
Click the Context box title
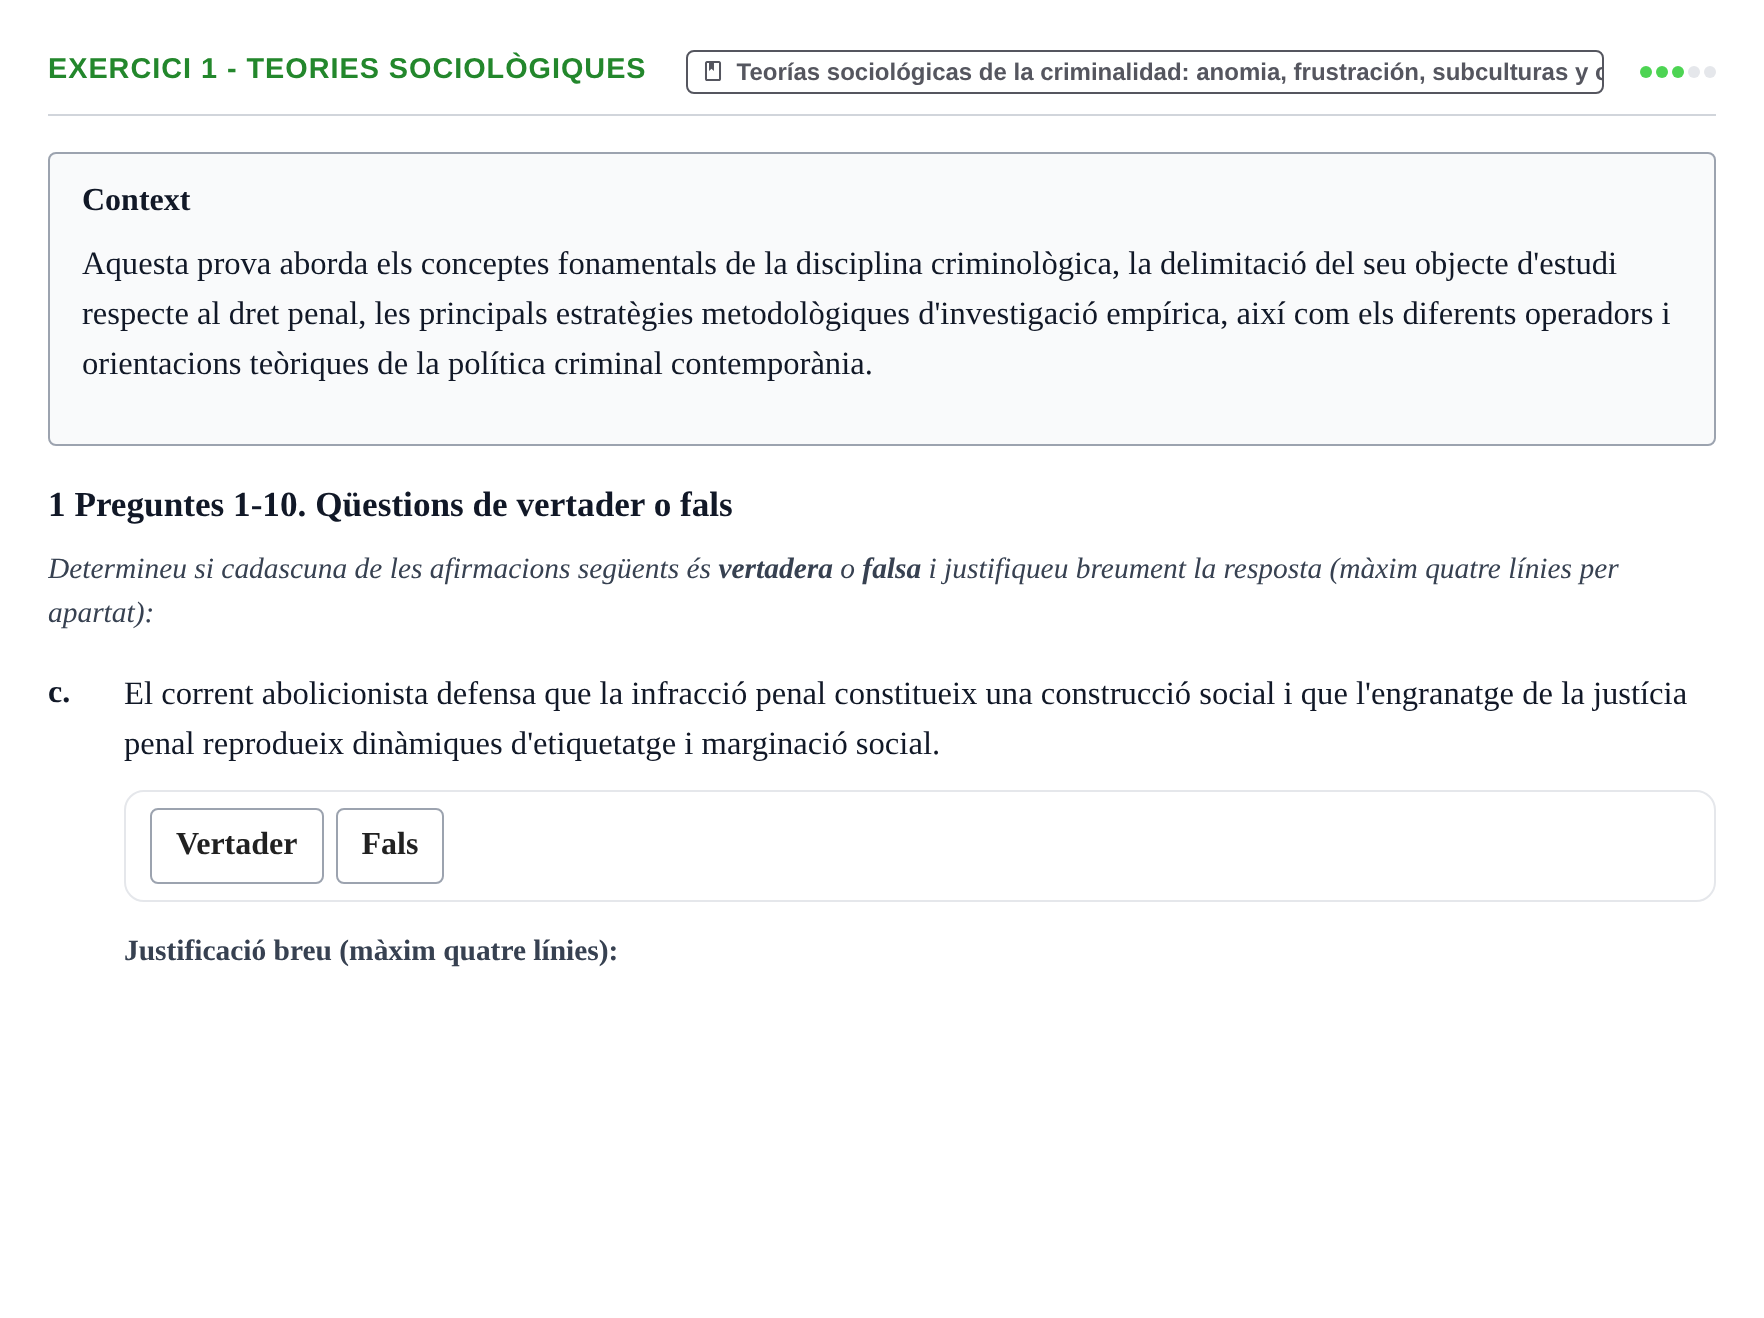pyautogui.click(x=136, y=200)
